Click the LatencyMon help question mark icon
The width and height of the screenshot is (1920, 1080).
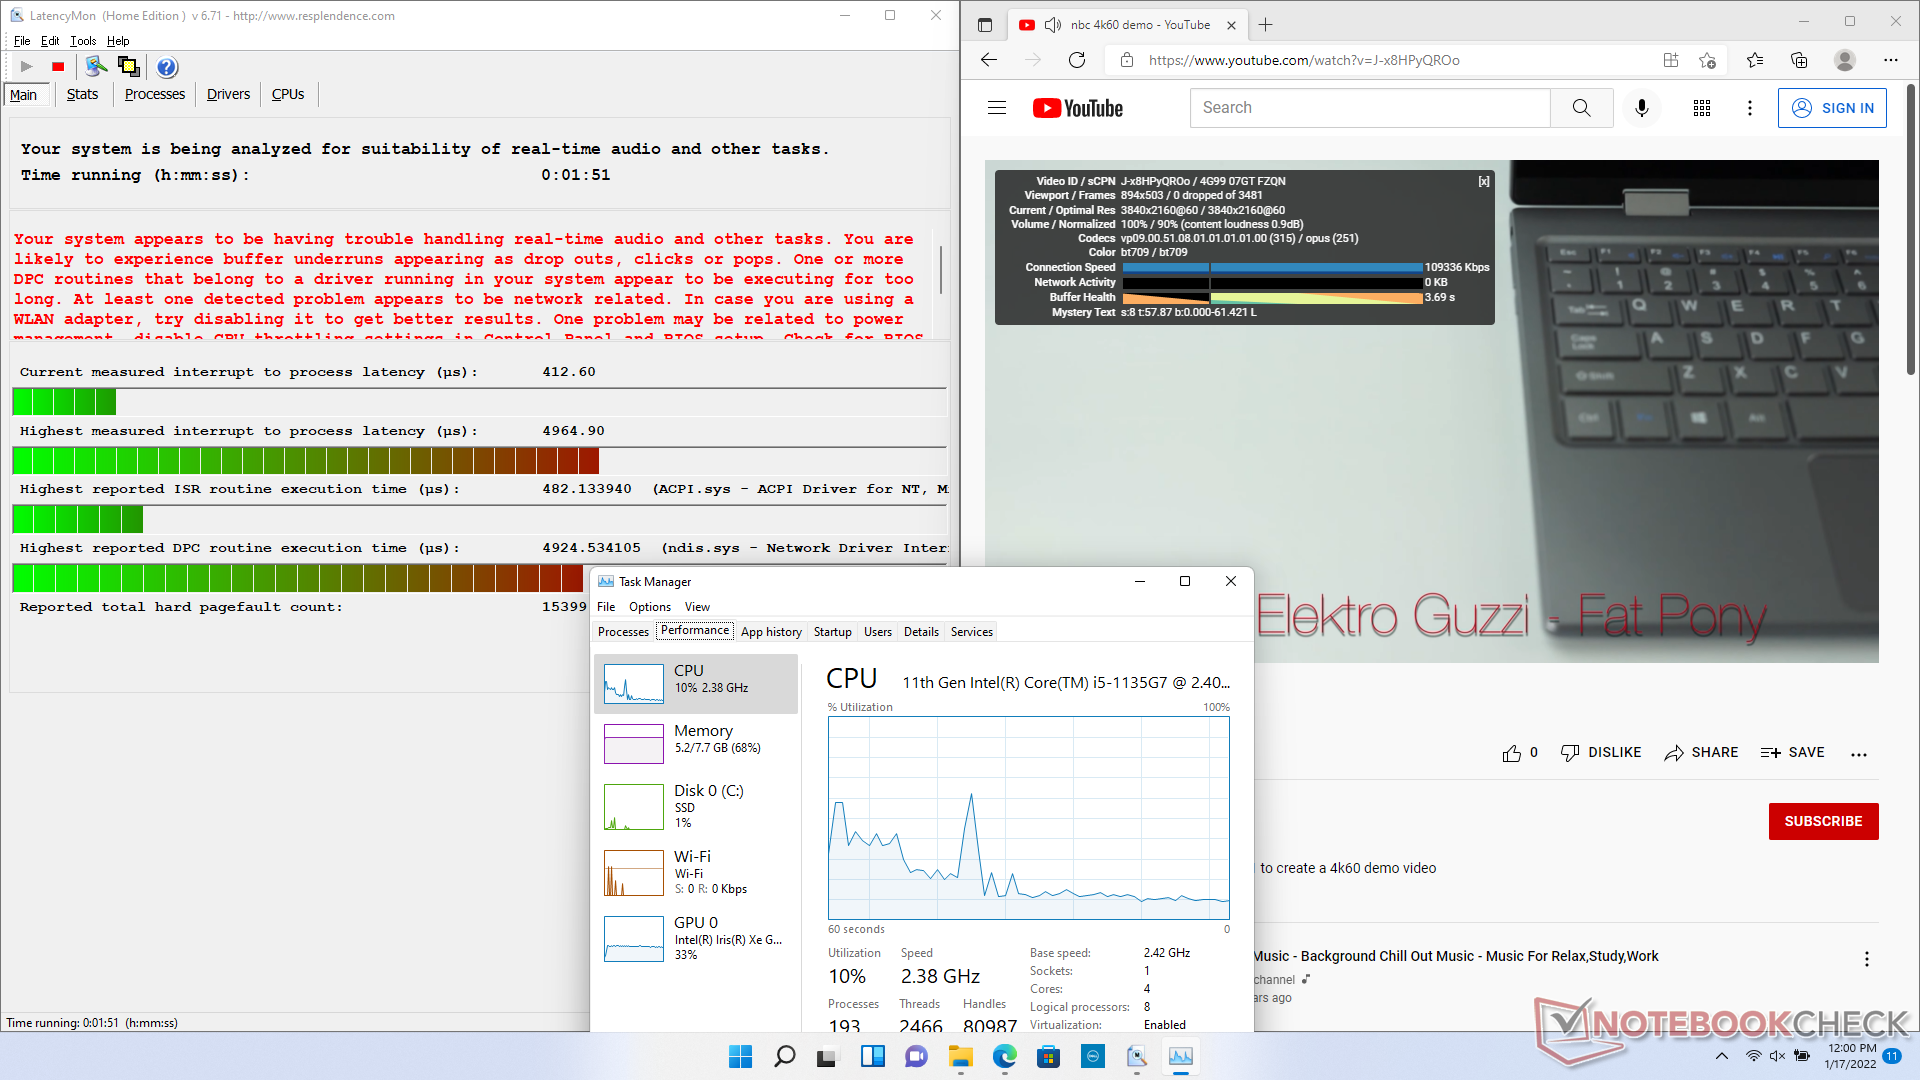click(x=167, y=67)
